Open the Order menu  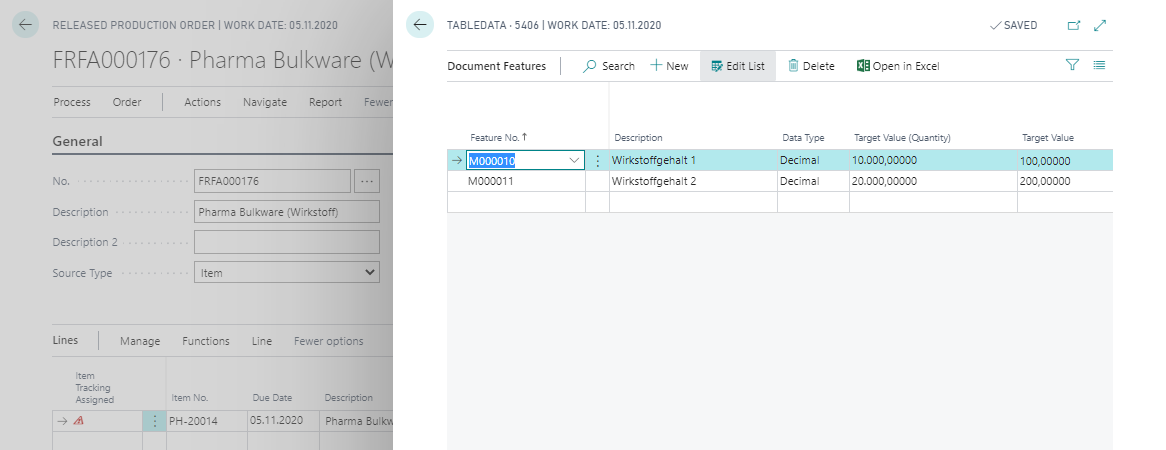tap(127, 102)
